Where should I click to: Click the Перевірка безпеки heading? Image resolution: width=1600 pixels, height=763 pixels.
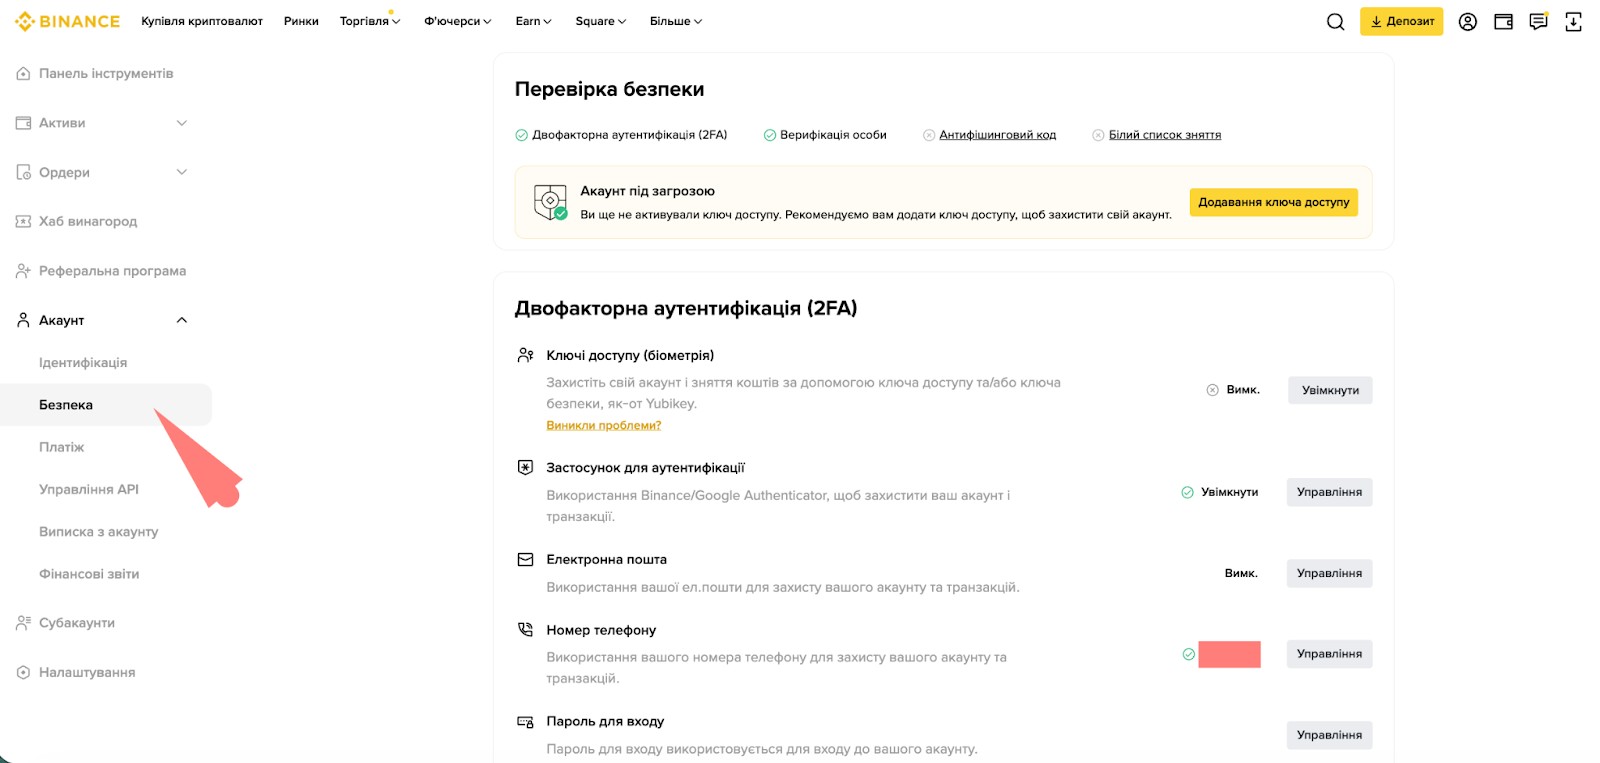pyautogui.click(x=609, y=89)
